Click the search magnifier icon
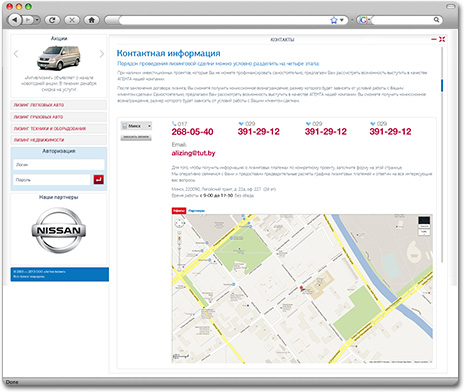 (x=436, y=20)
